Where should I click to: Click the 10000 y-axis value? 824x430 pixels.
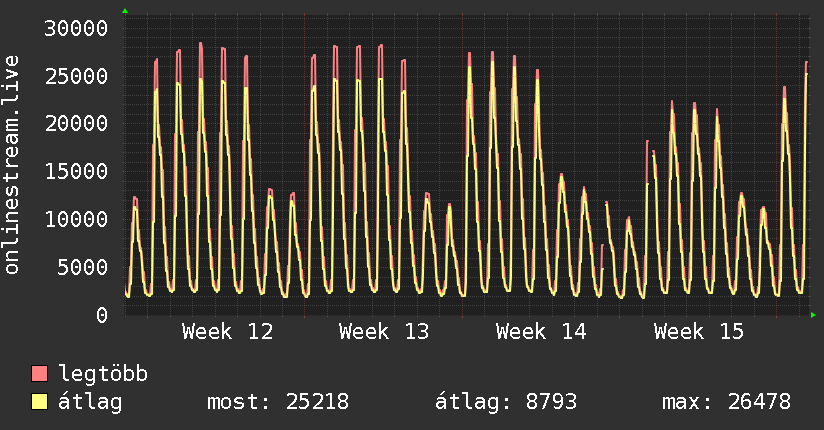(76, 220)
